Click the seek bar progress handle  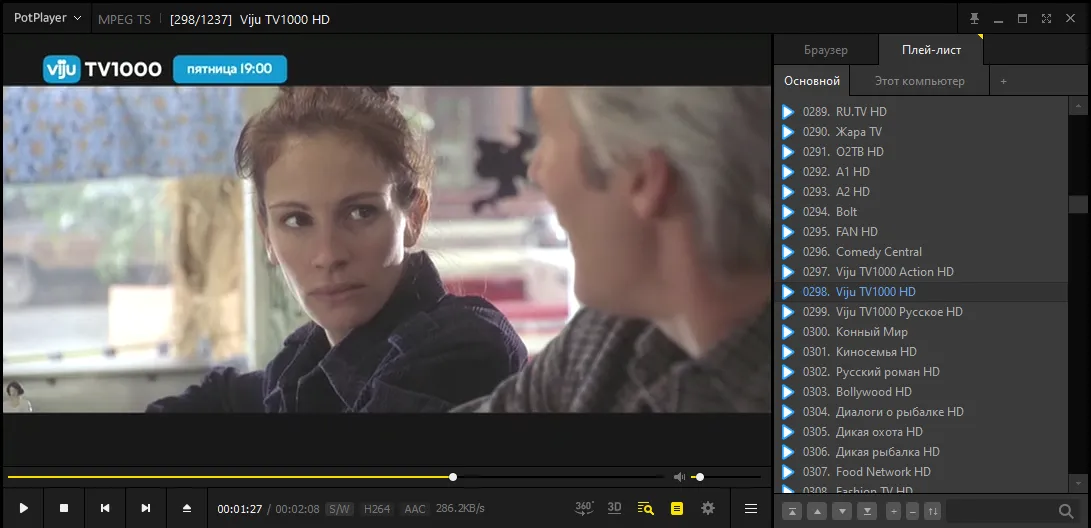tap(453, 477)
